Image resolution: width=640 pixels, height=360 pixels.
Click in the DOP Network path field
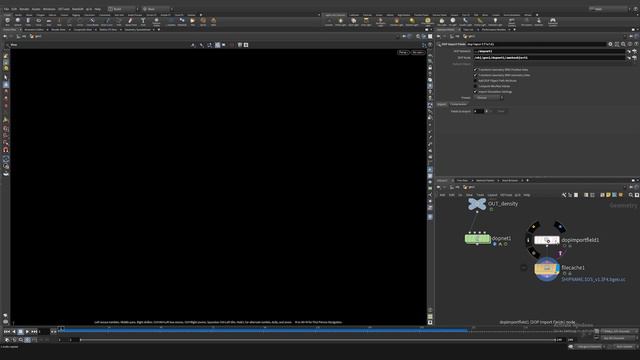tap(549, 51)
